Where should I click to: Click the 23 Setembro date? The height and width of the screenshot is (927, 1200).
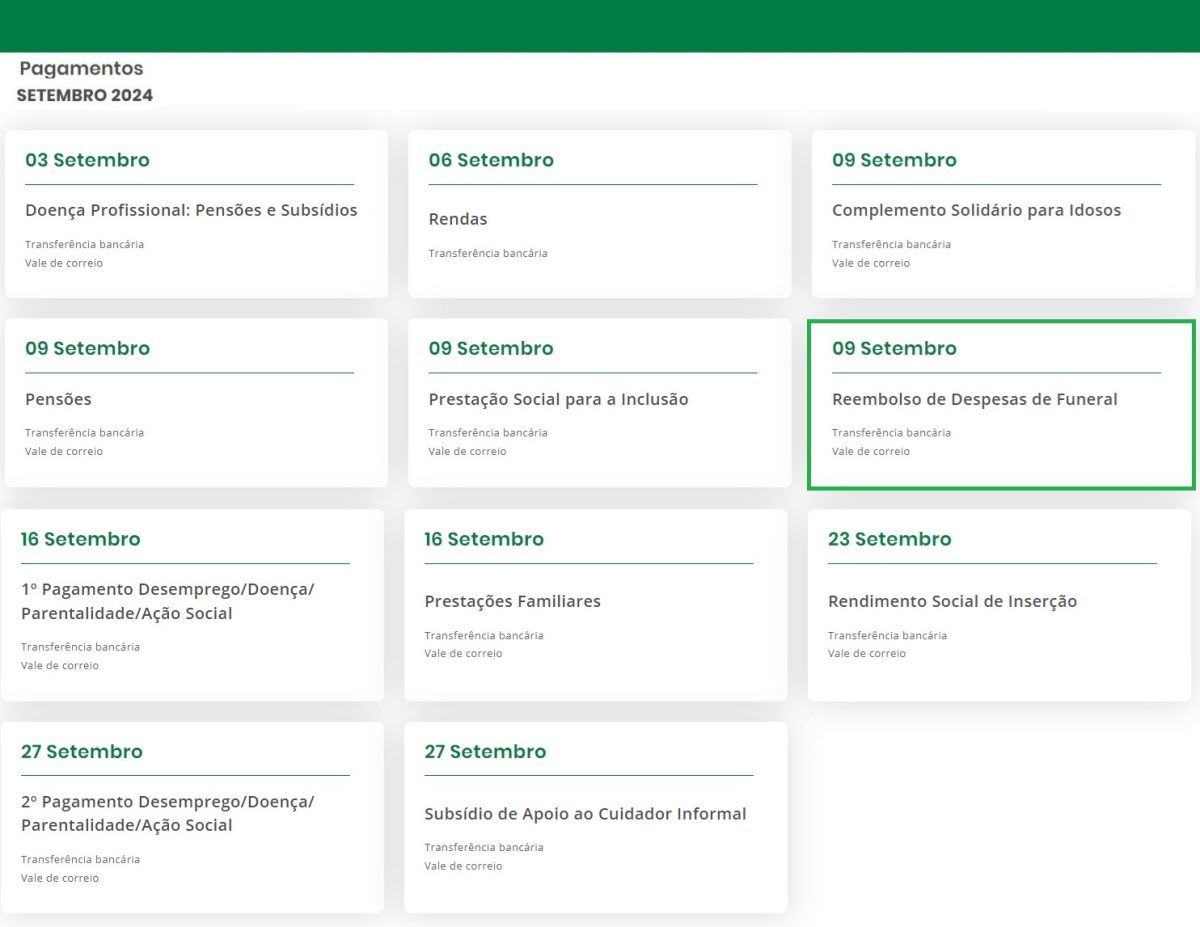[x=889, y=539]
